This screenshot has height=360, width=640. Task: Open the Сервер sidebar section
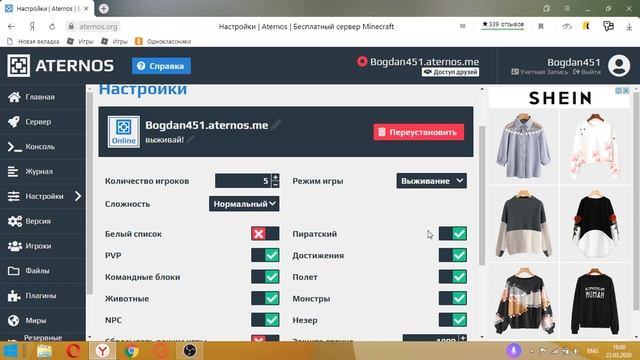coord(43,122)
